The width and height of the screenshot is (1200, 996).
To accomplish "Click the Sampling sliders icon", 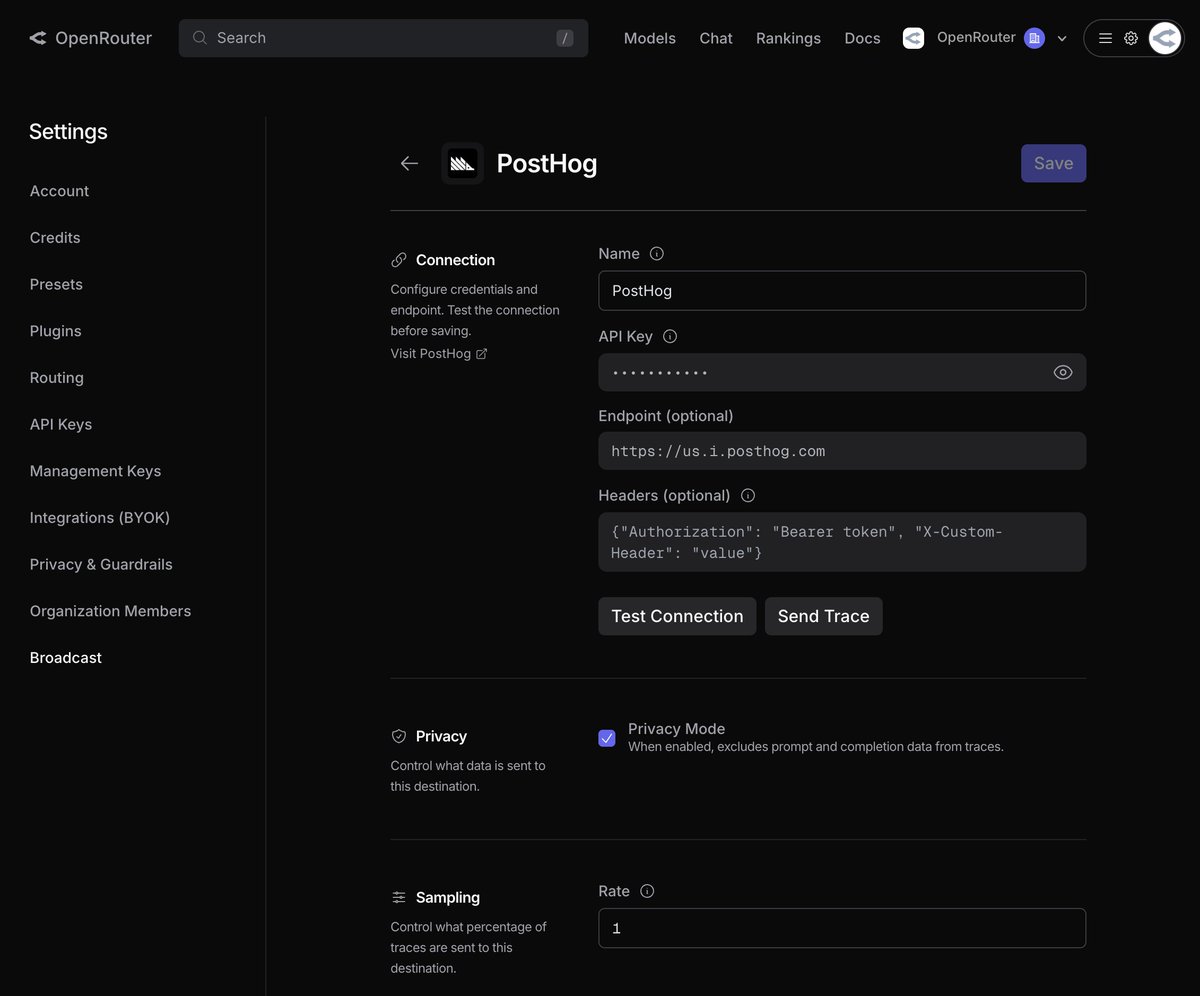I will coord(399,898).
